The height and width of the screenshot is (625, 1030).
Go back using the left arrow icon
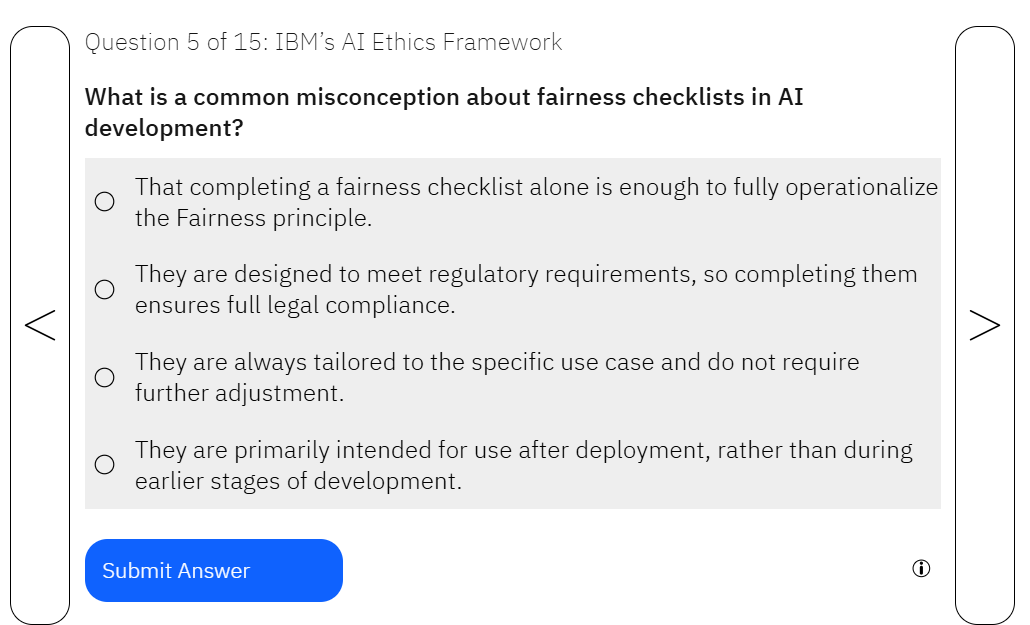[x=40, y=325]
